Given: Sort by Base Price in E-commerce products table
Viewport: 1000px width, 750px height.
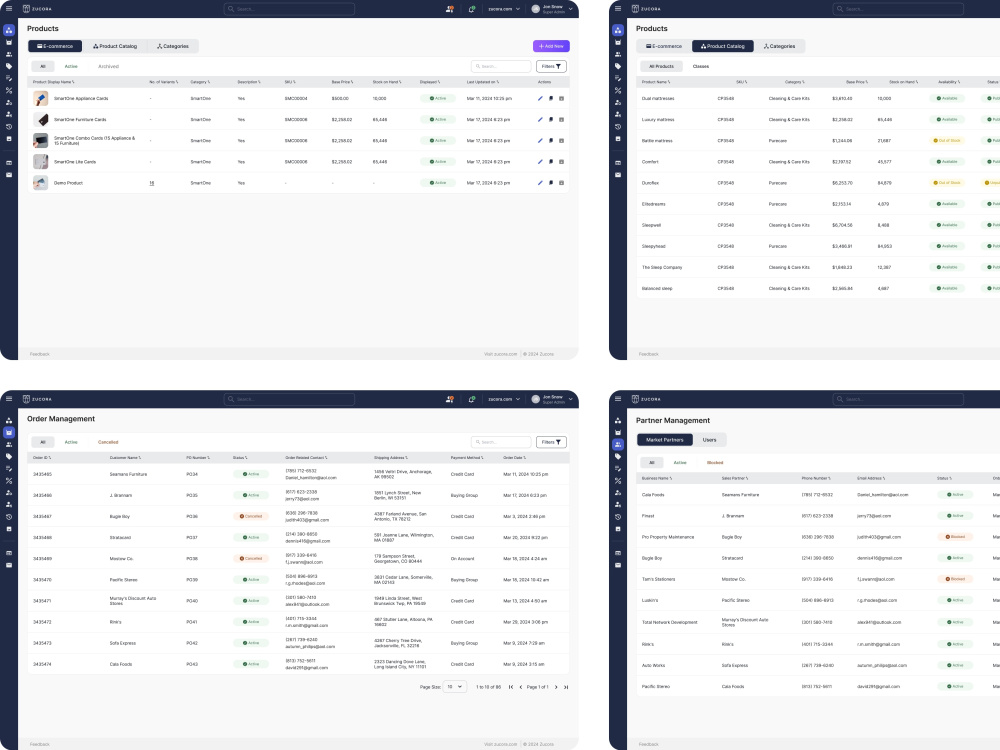Looking at the screenshot, I should pyautogui.click(x=342, y=82).
